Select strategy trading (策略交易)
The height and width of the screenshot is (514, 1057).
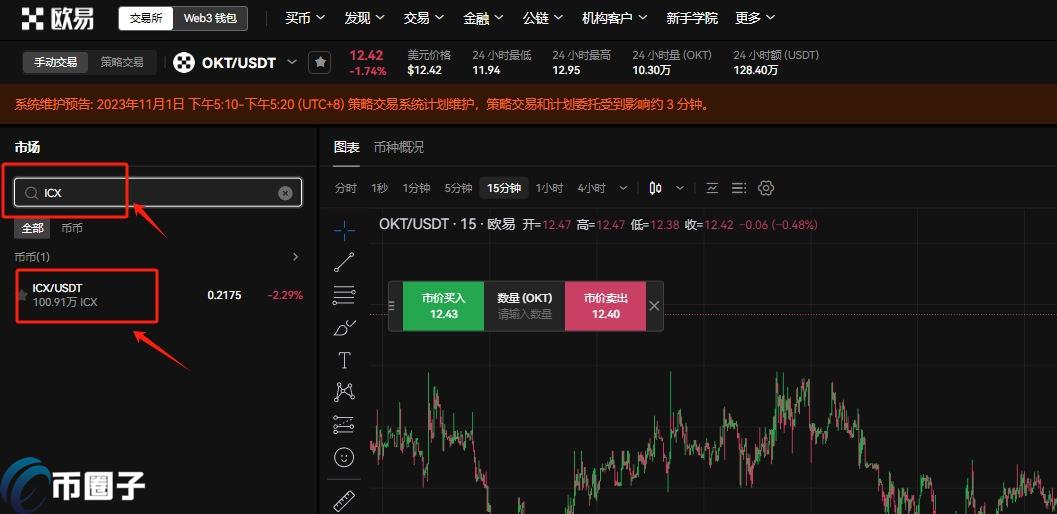[x=122, y=62]
